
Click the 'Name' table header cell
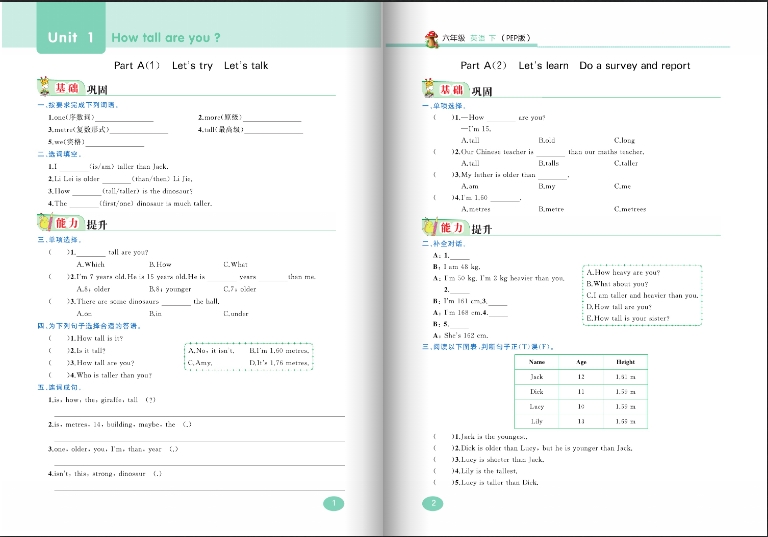click(537, 362)
